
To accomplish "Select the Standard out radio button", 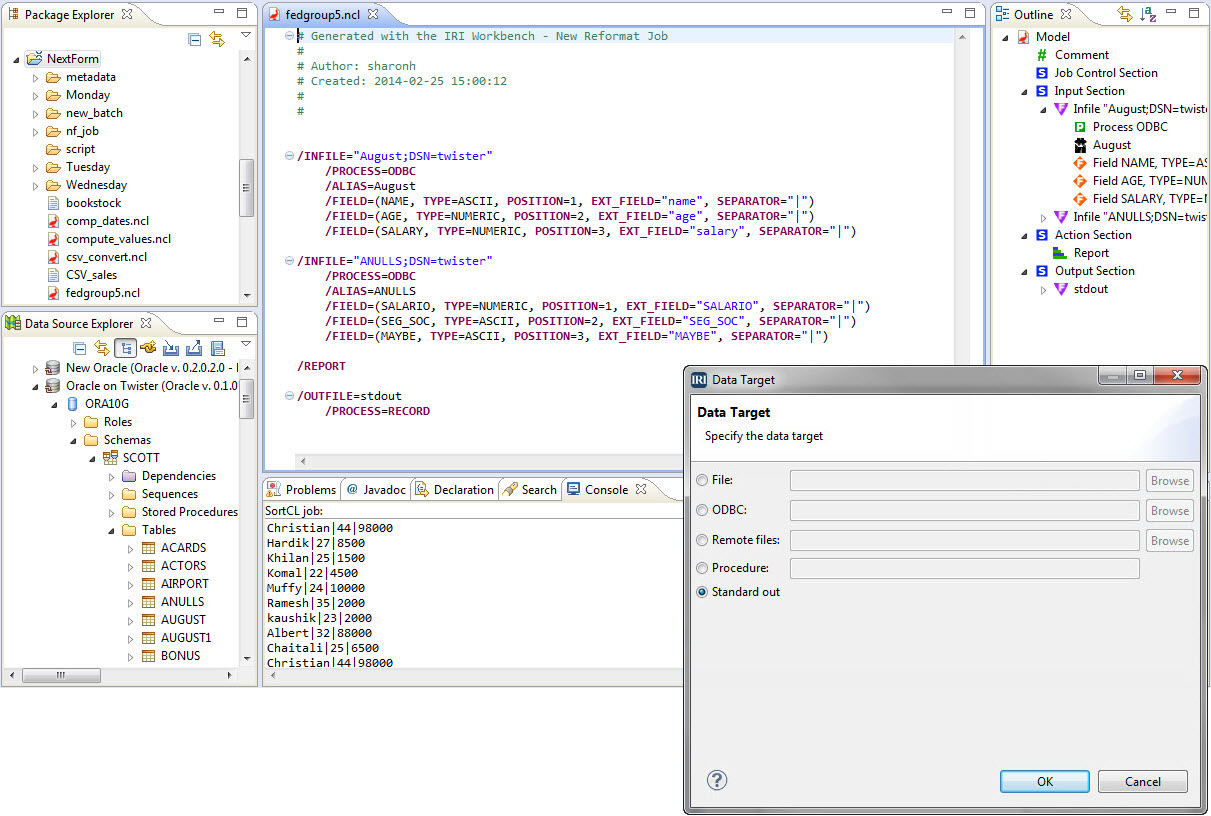I will pyautogui.click(x=701, y=591).
